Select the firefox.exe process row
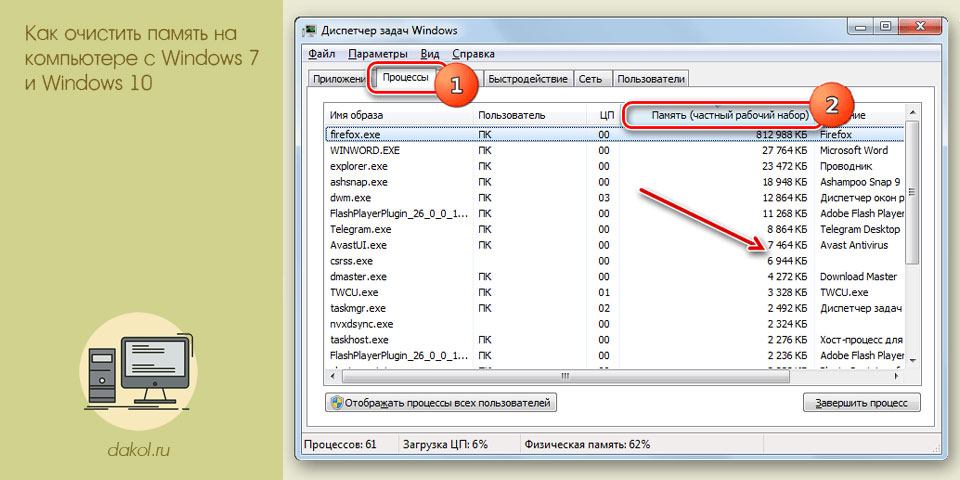 [614, 134]
